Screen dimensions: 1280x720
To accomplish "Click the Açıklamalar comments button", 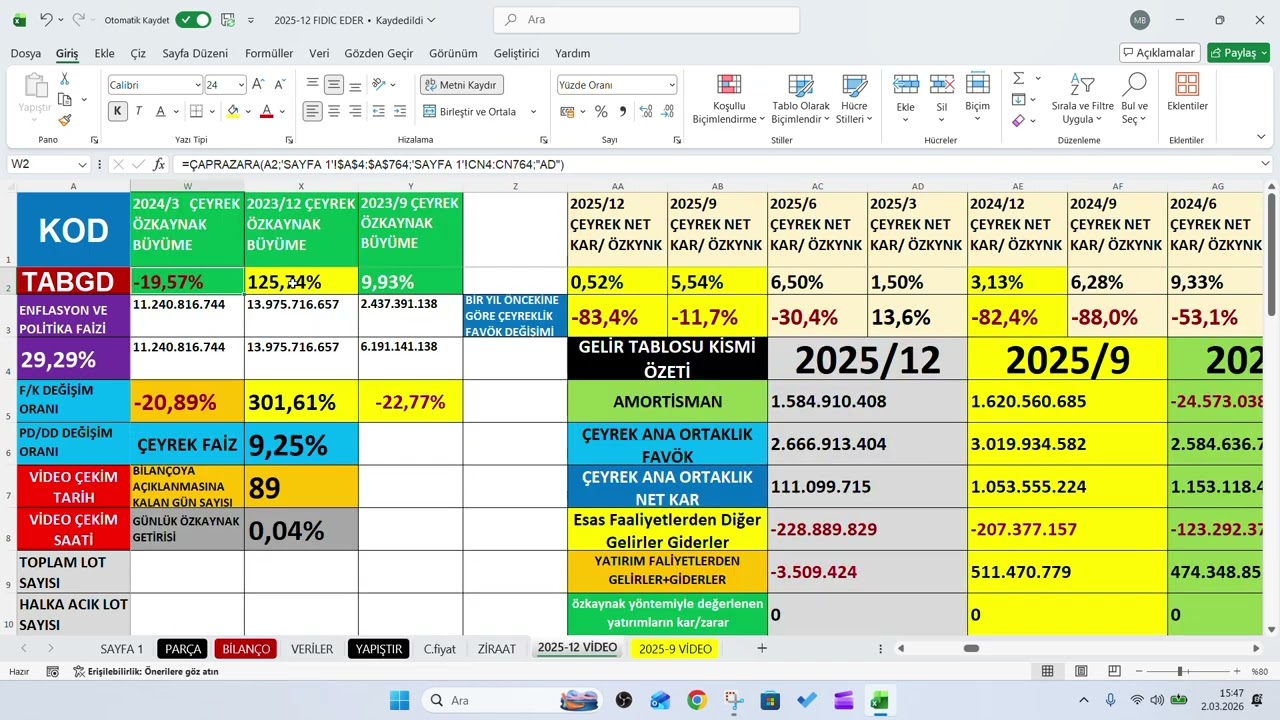I will (1160, 53).
